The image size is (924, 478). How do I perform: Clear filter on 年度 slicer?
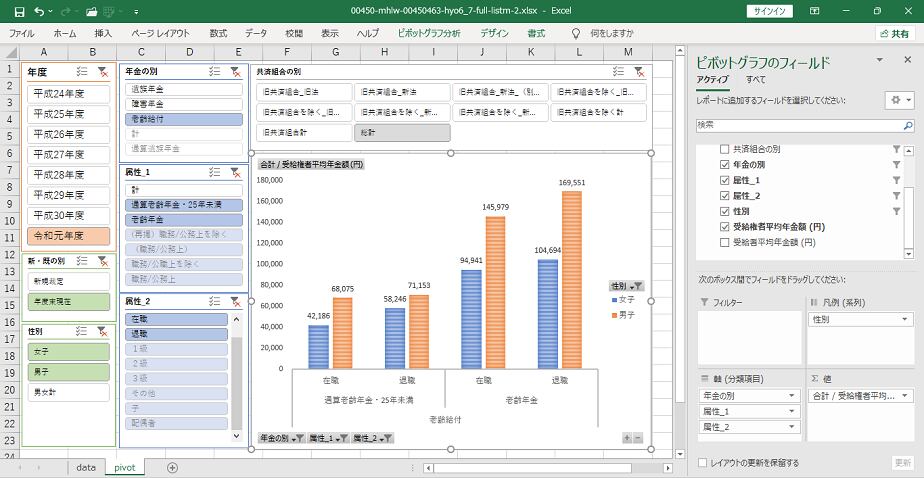[103, 72]
